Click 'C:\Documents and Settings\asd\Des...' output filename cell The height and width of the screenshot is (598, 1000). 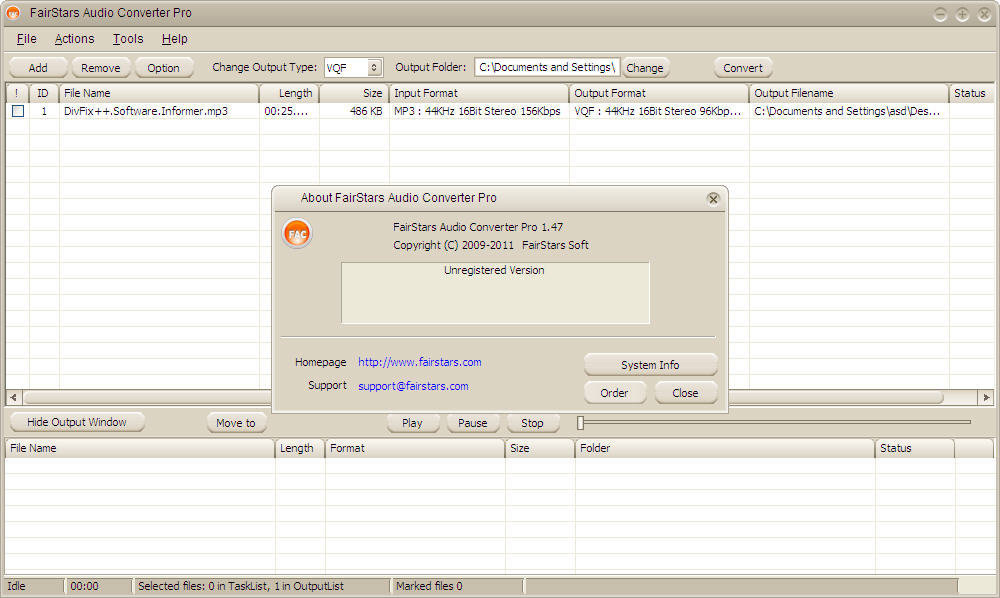coord(847,111)
